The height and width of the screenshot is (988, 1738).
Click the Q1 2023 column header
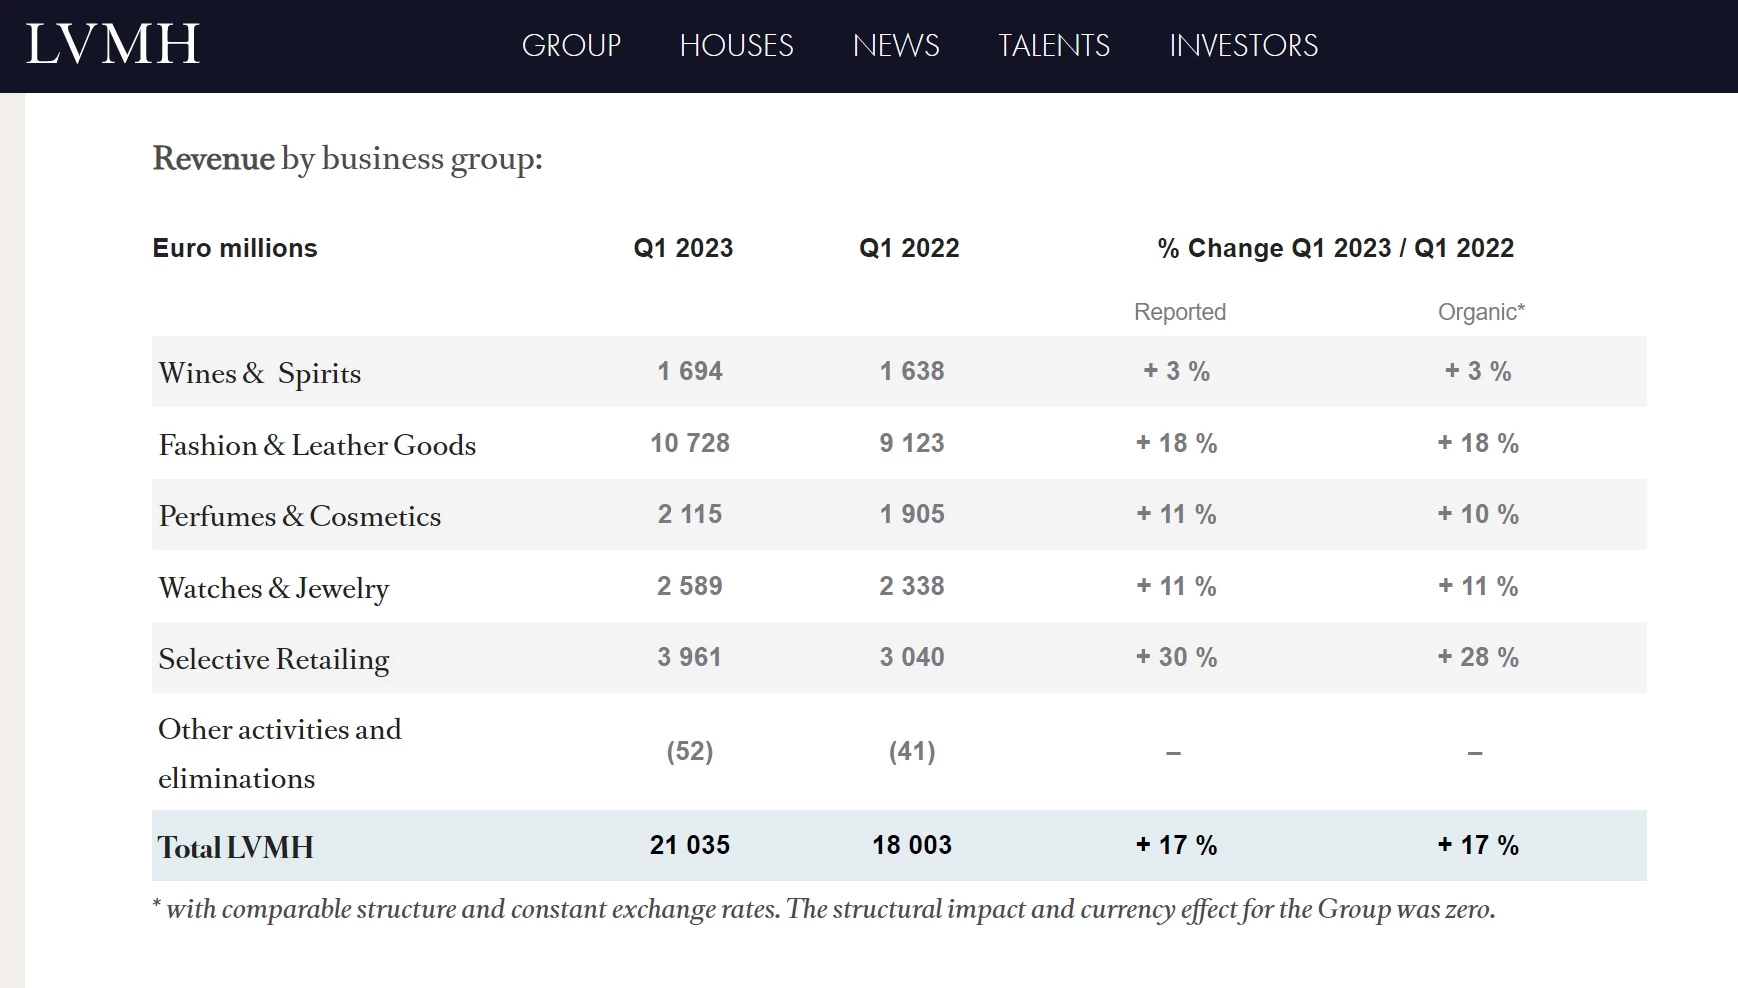click(682, 248)
